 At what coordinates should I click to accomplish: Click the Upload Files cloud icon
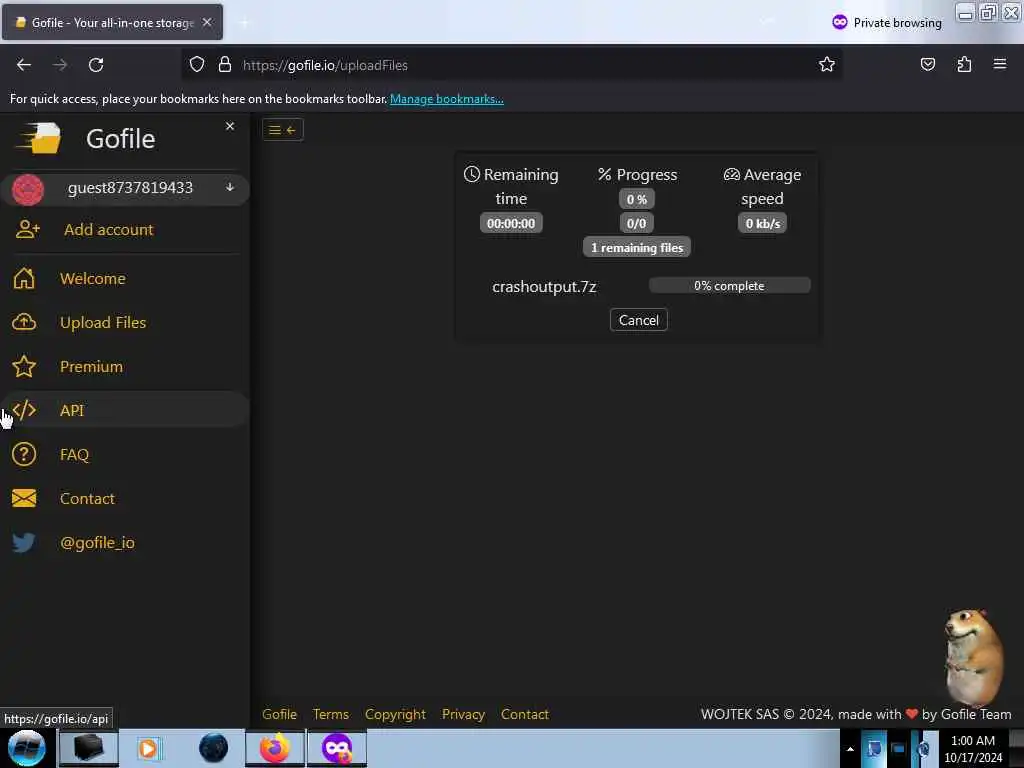click(x=24, y=322)
